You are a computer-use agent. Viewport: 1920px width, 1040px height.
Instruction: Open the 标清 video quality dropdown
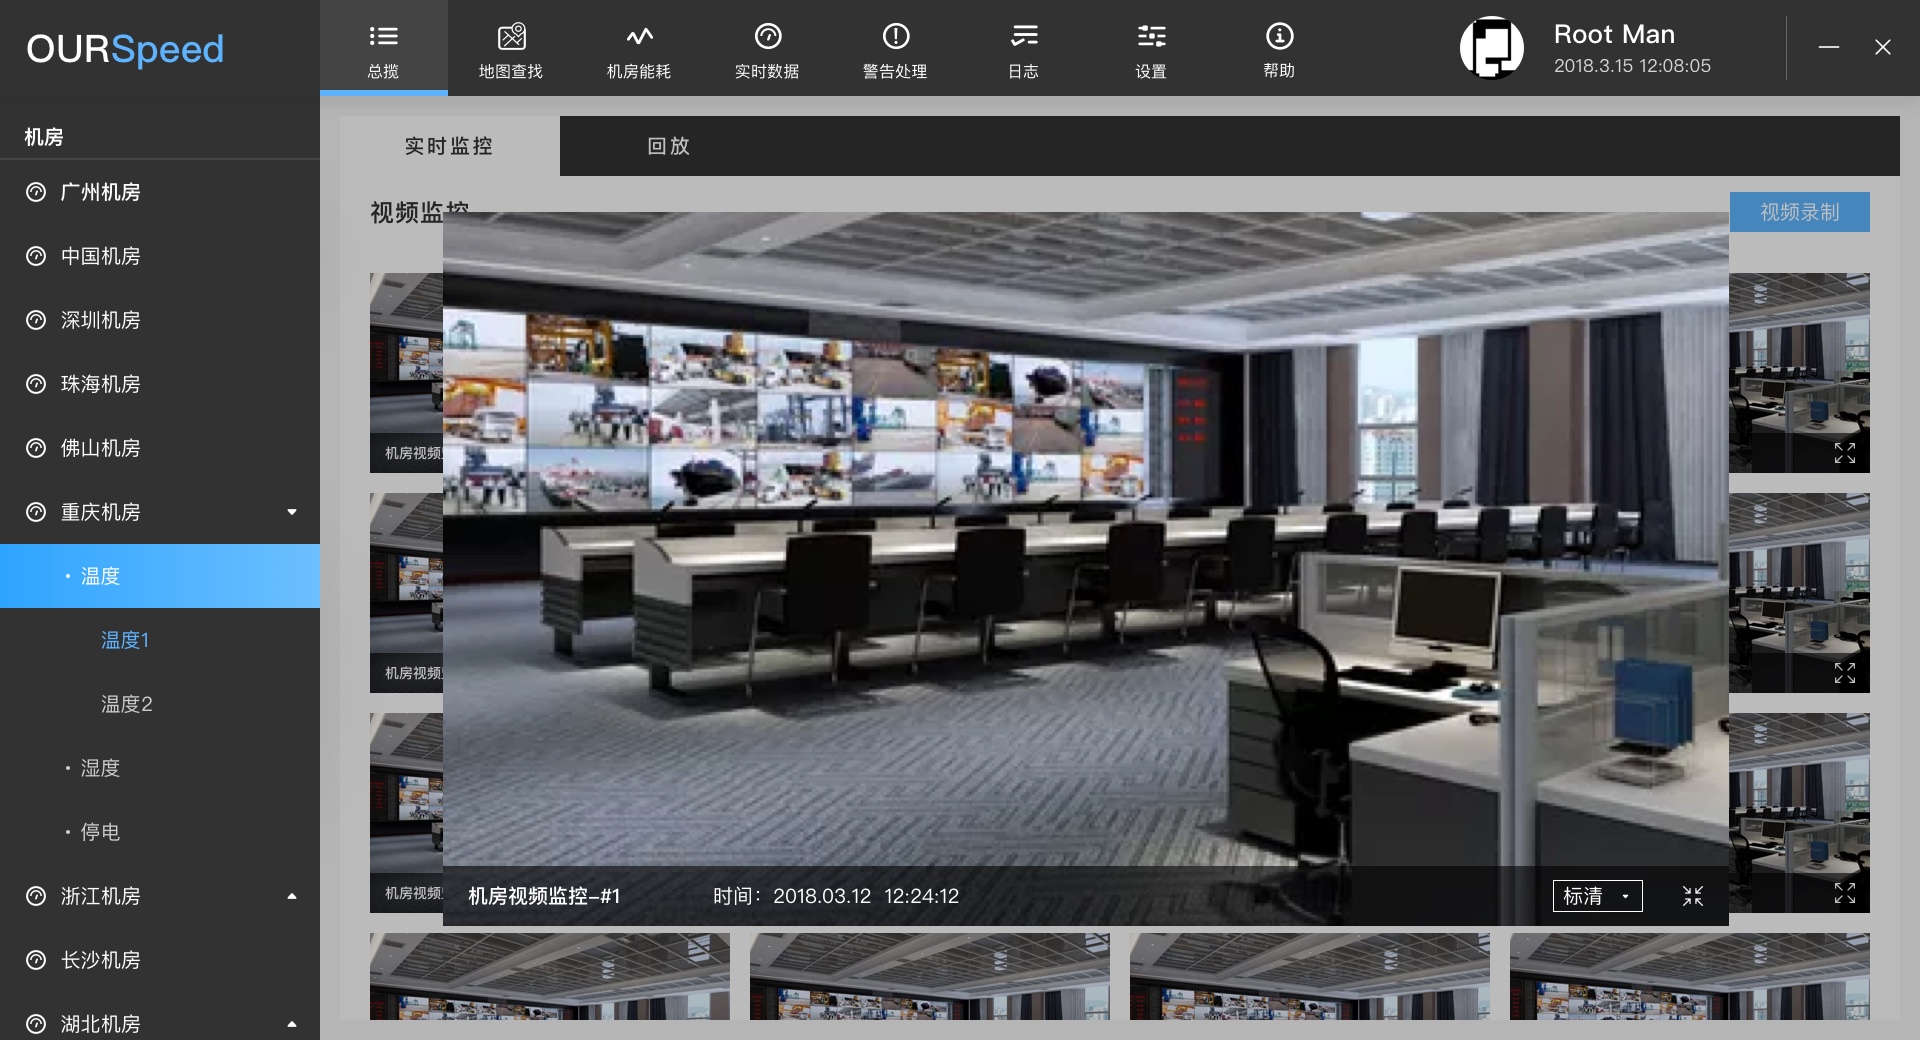[x=1597, y=896]
